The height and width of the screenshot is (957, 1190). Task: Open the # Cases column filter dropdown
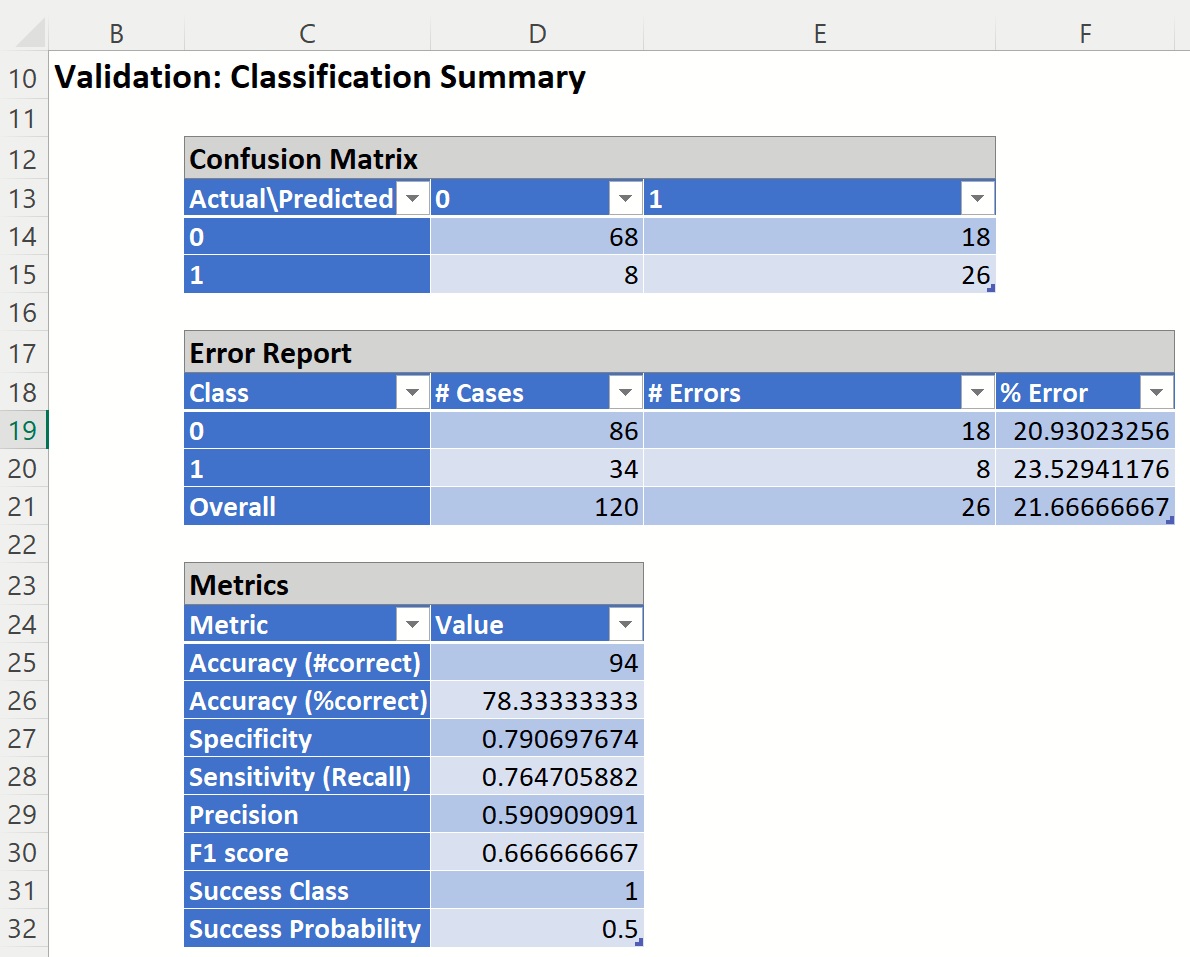(625, 393)
